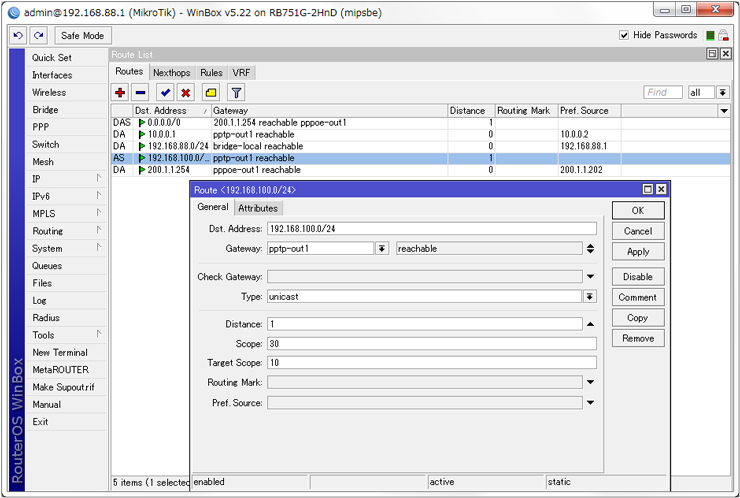This screenshot has height=498, width=740.
Task: Click the yellow comment note icon
Action: tap(211, 92)
